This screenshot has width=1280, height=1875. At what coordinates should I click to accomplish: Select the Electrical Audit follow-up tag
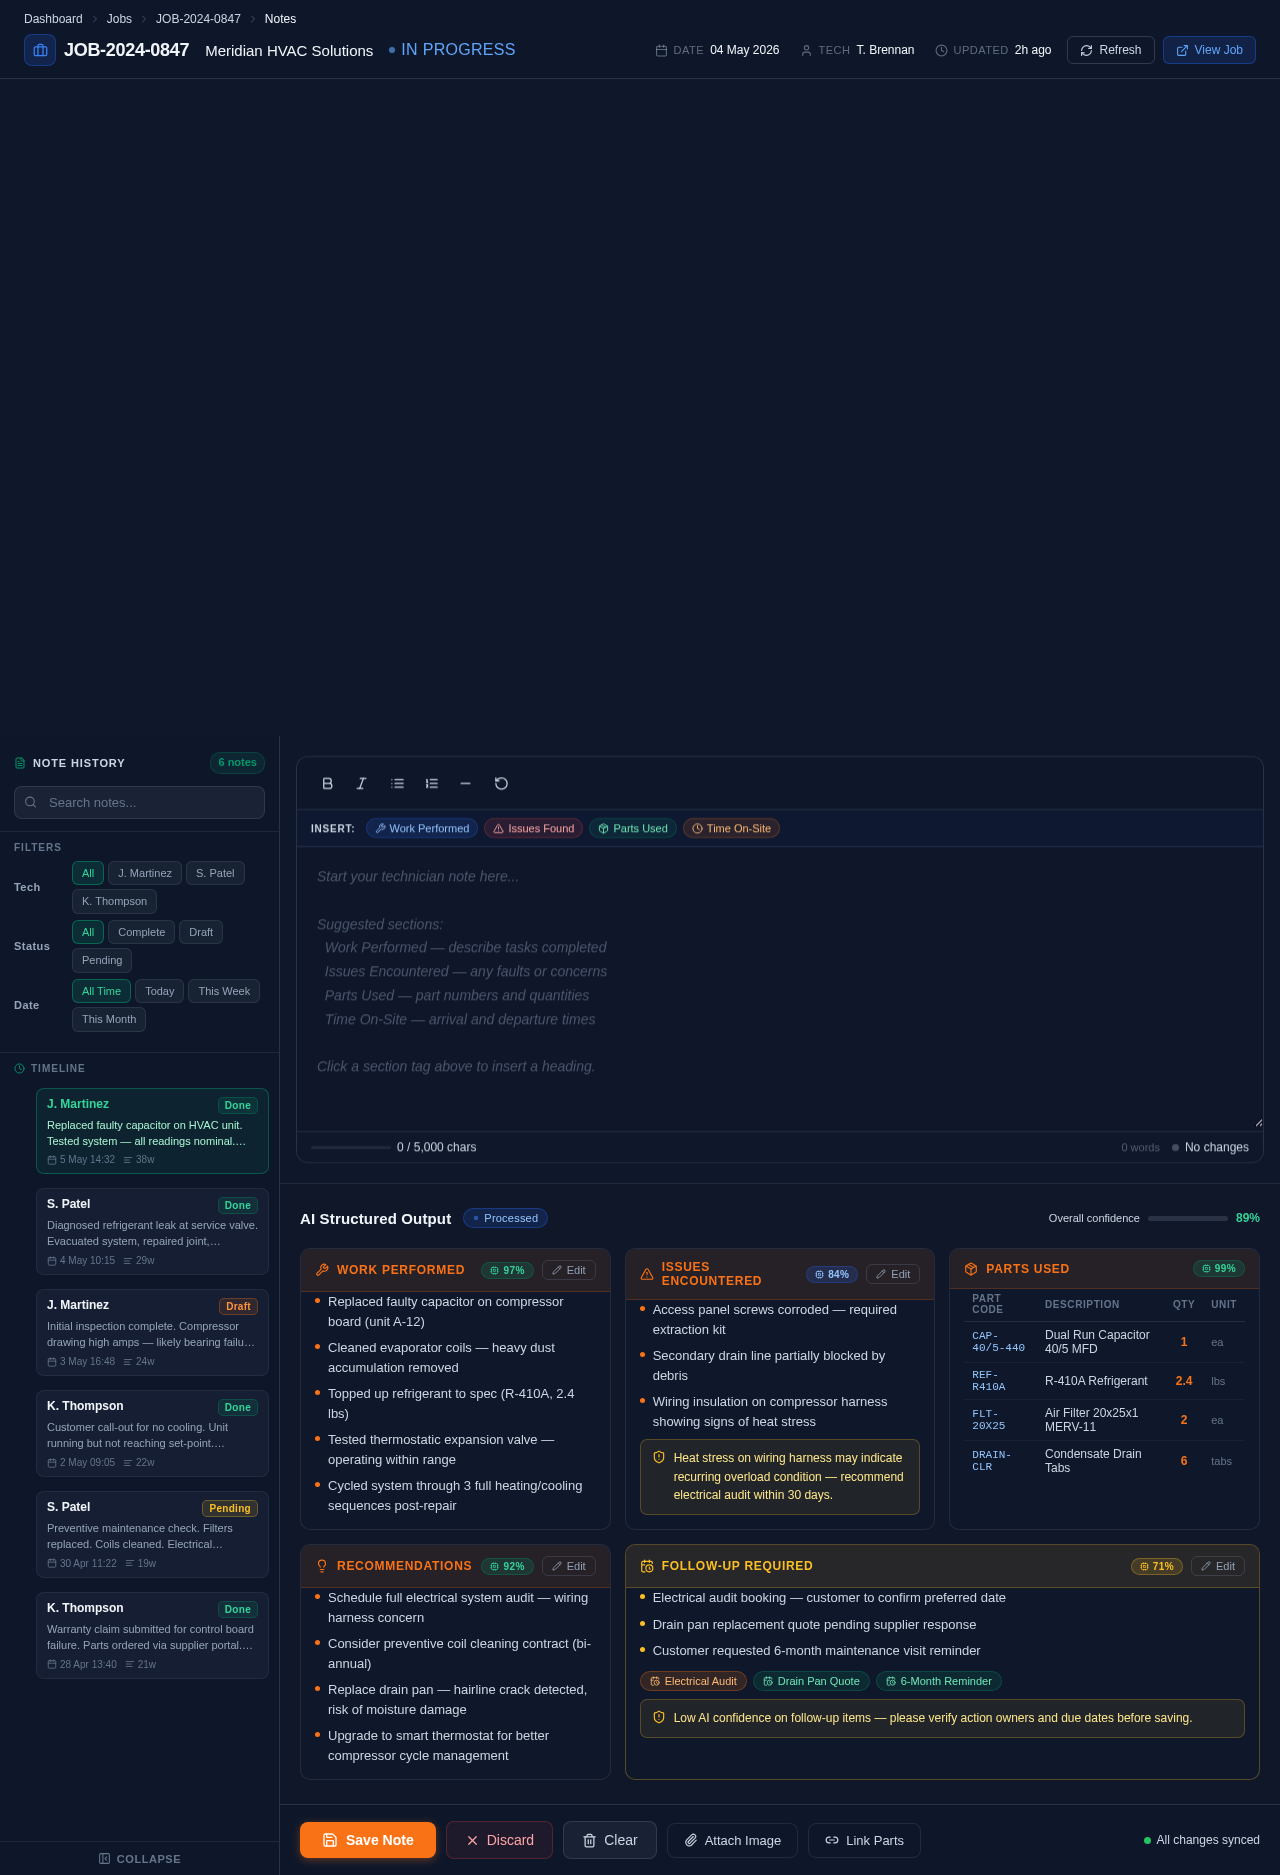693,1681
